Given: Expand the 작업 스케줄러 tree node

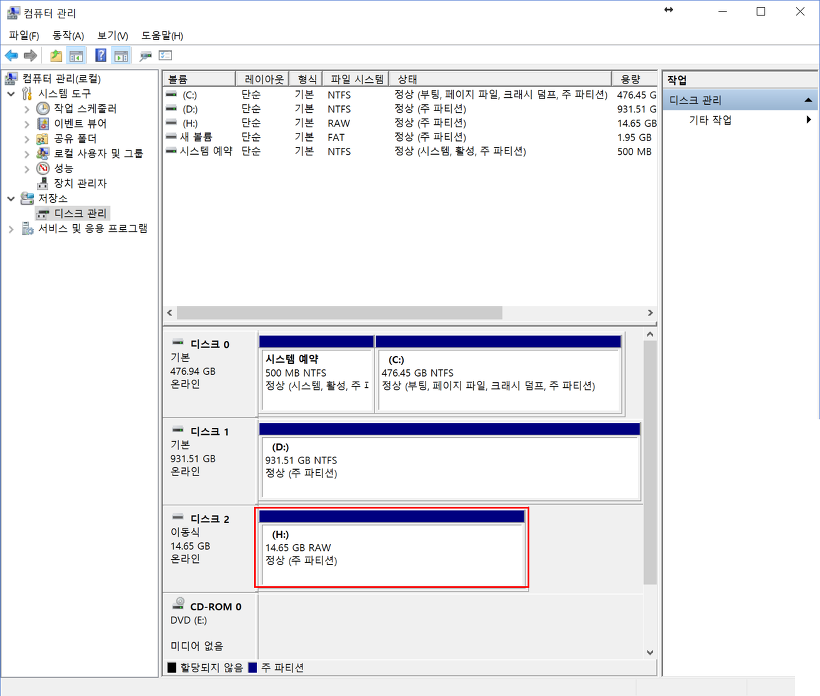Looking at the screenshot, I should tap(27, 109).
